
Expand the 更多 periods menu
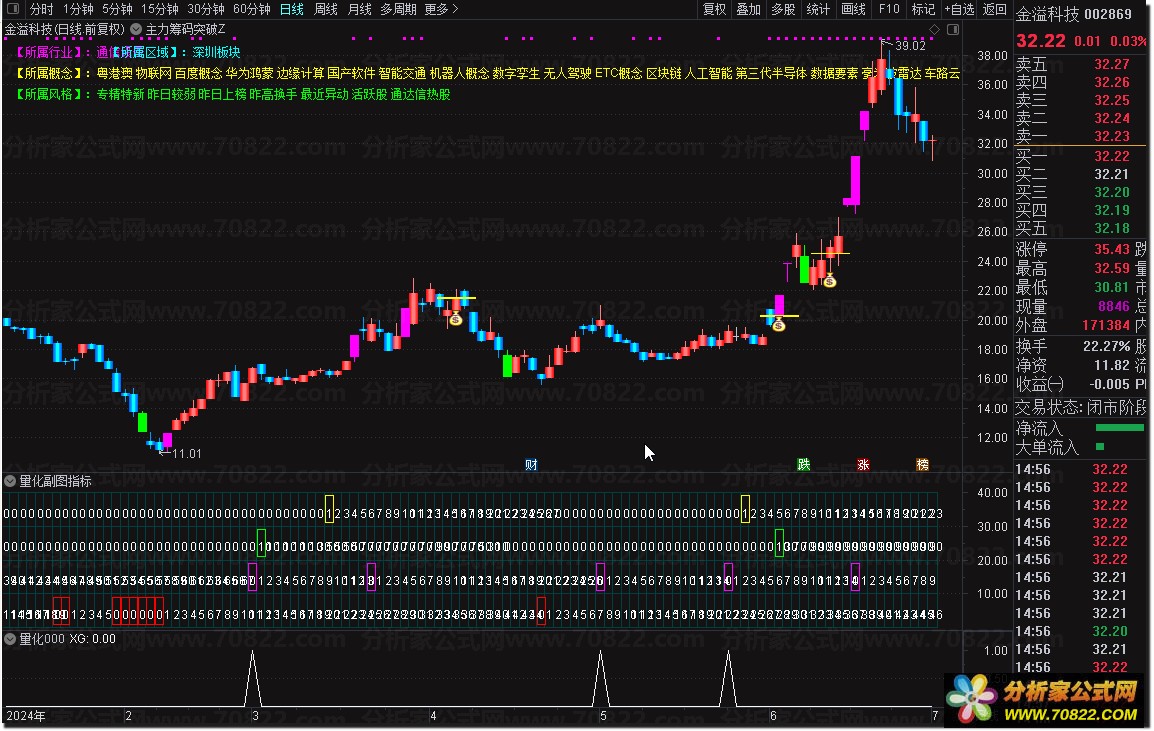coord(442,9)
